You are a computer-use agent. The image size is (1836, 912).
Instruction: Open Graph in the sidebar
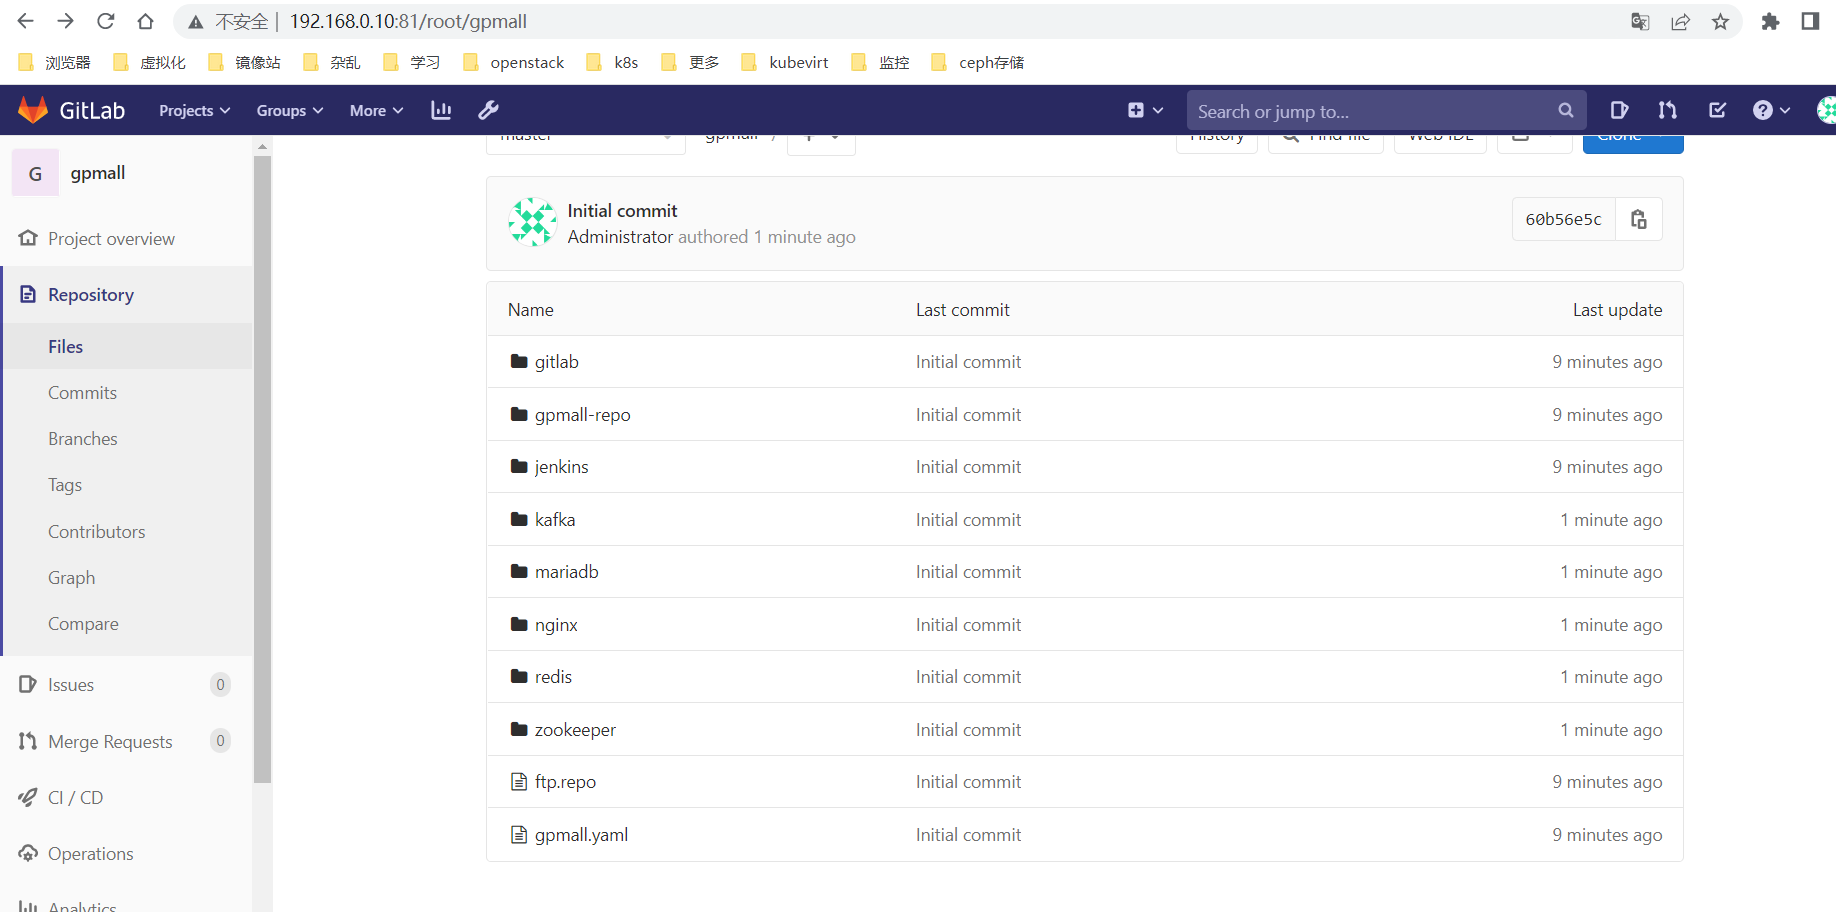[x=72, y=578]
